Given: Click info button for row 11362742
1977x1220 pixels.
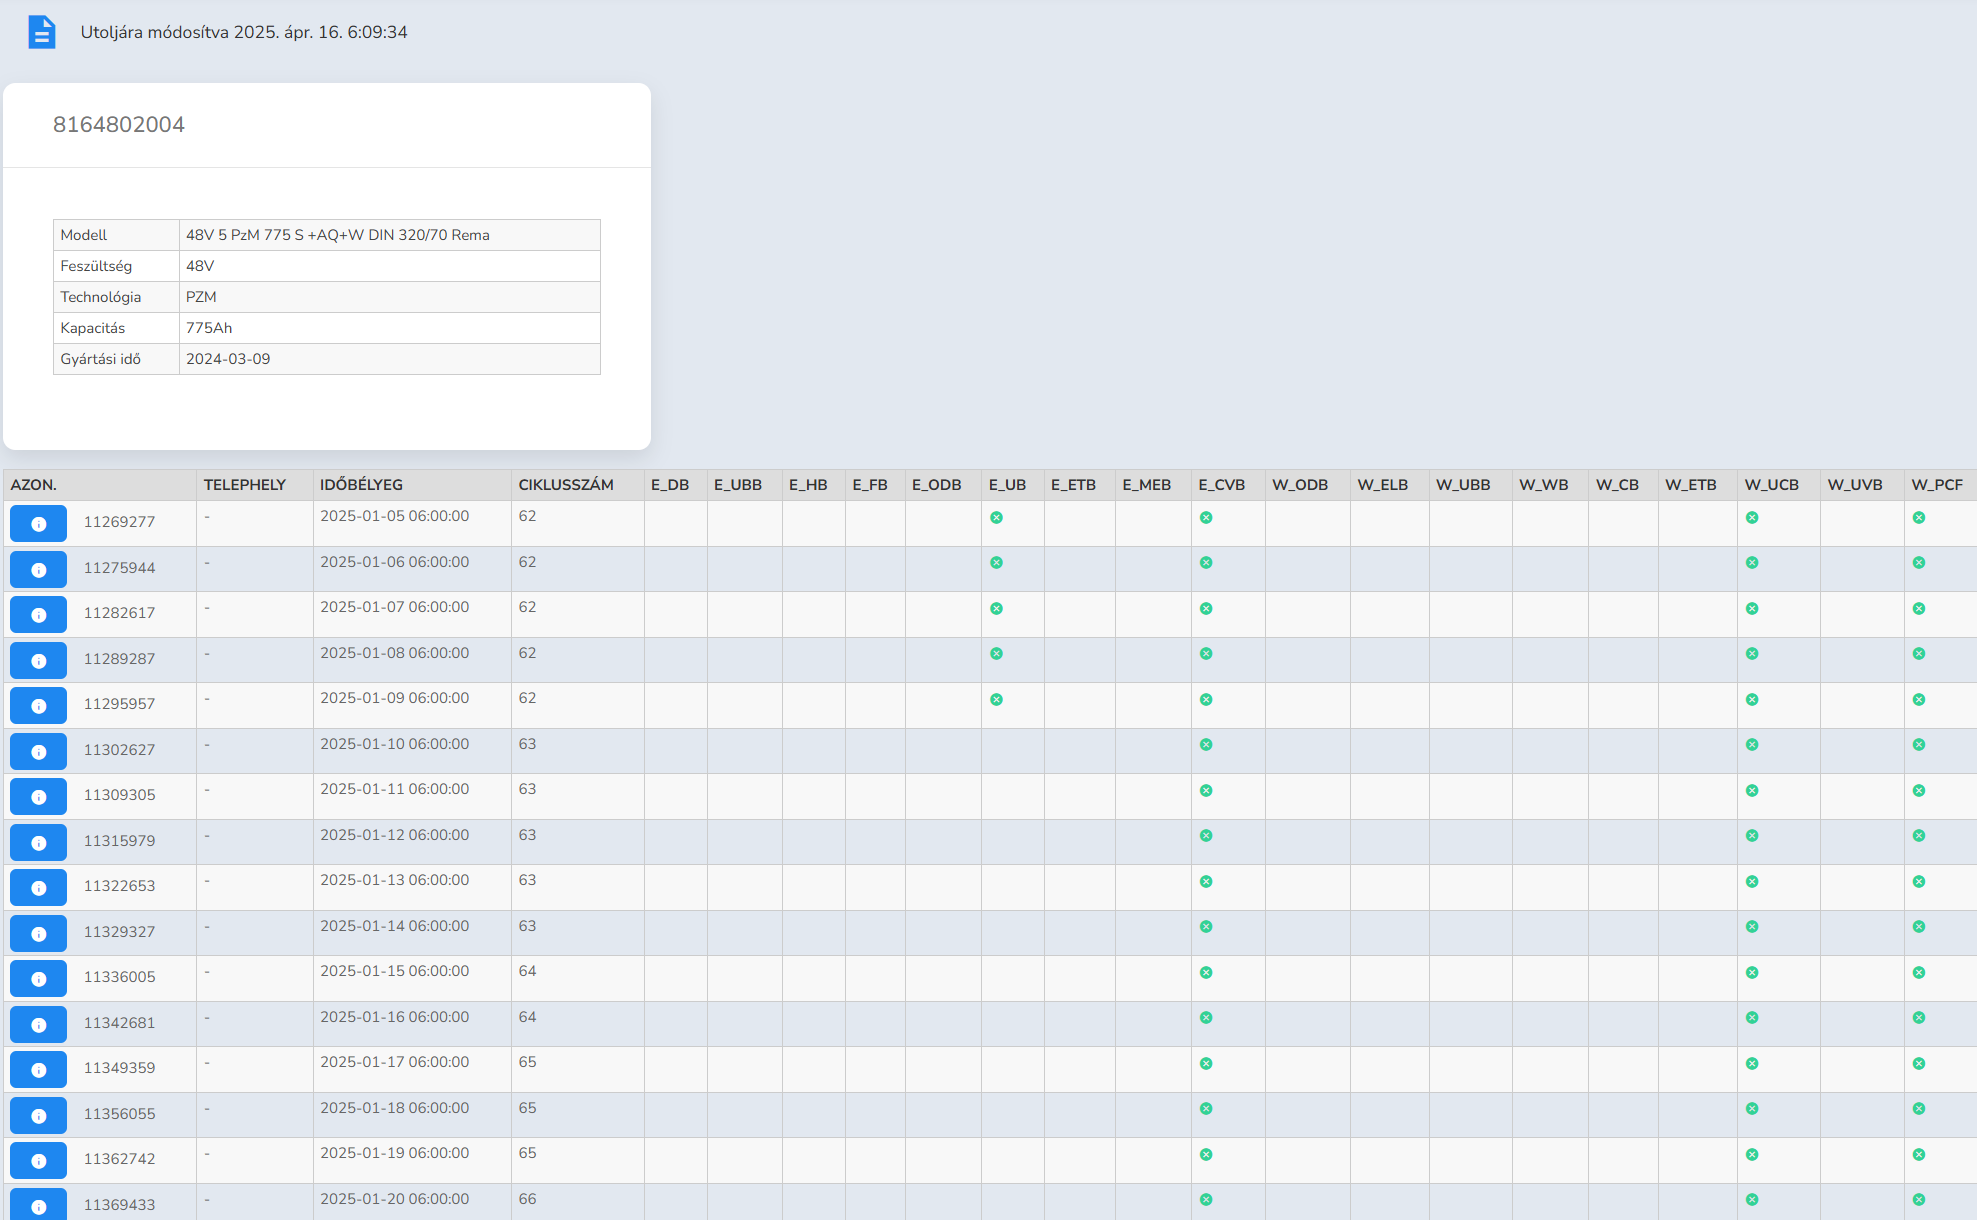Looking at the screenshot, I should click(x=38, y=1160).
